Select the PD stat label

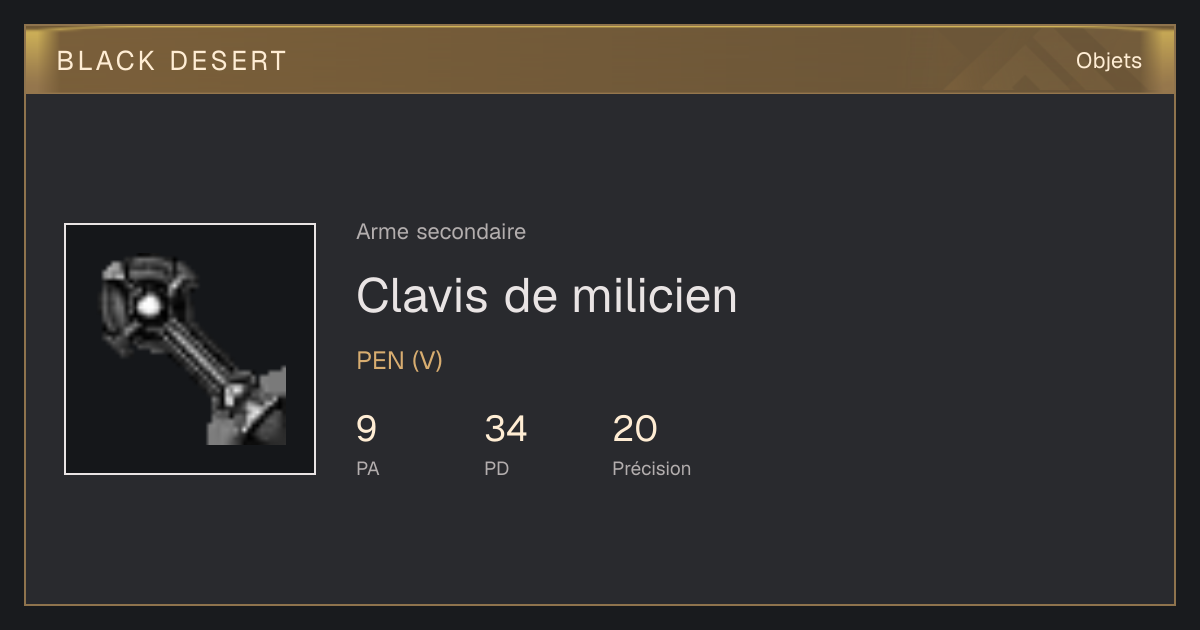point(497,468)
